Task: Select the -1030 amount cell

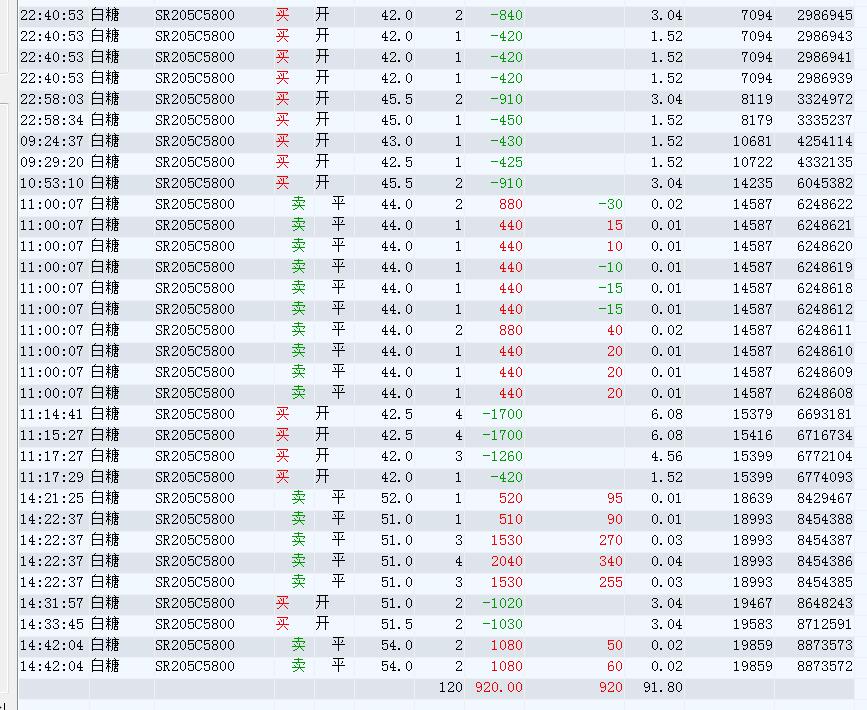Action: 502,625
